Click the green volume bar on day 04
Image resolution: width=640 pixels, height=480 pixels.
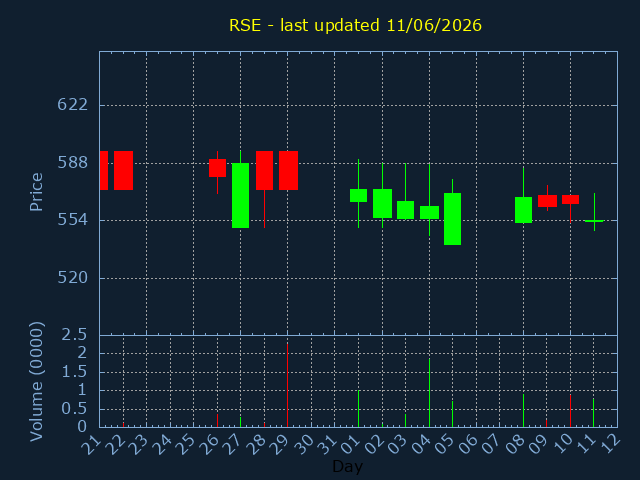point(429,393)
